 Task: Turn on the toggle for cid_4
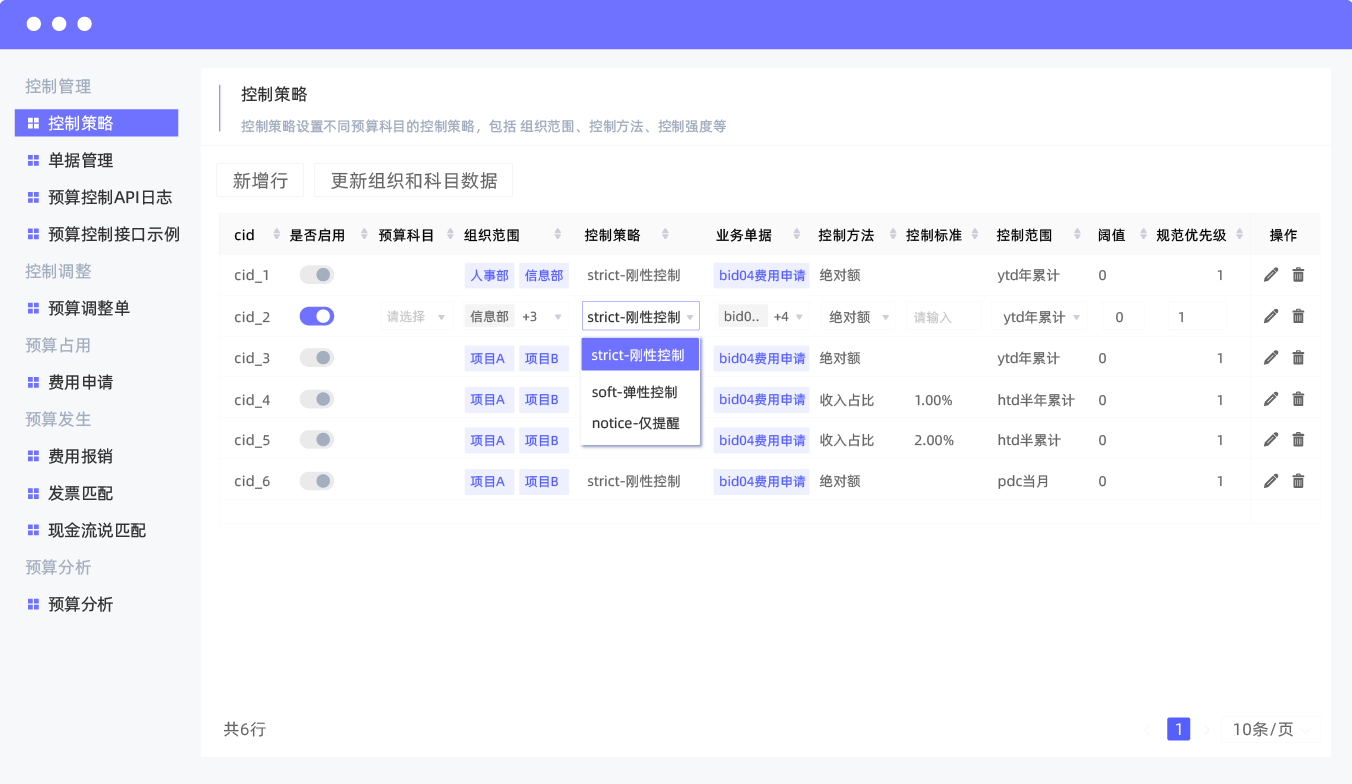point(317,399)
